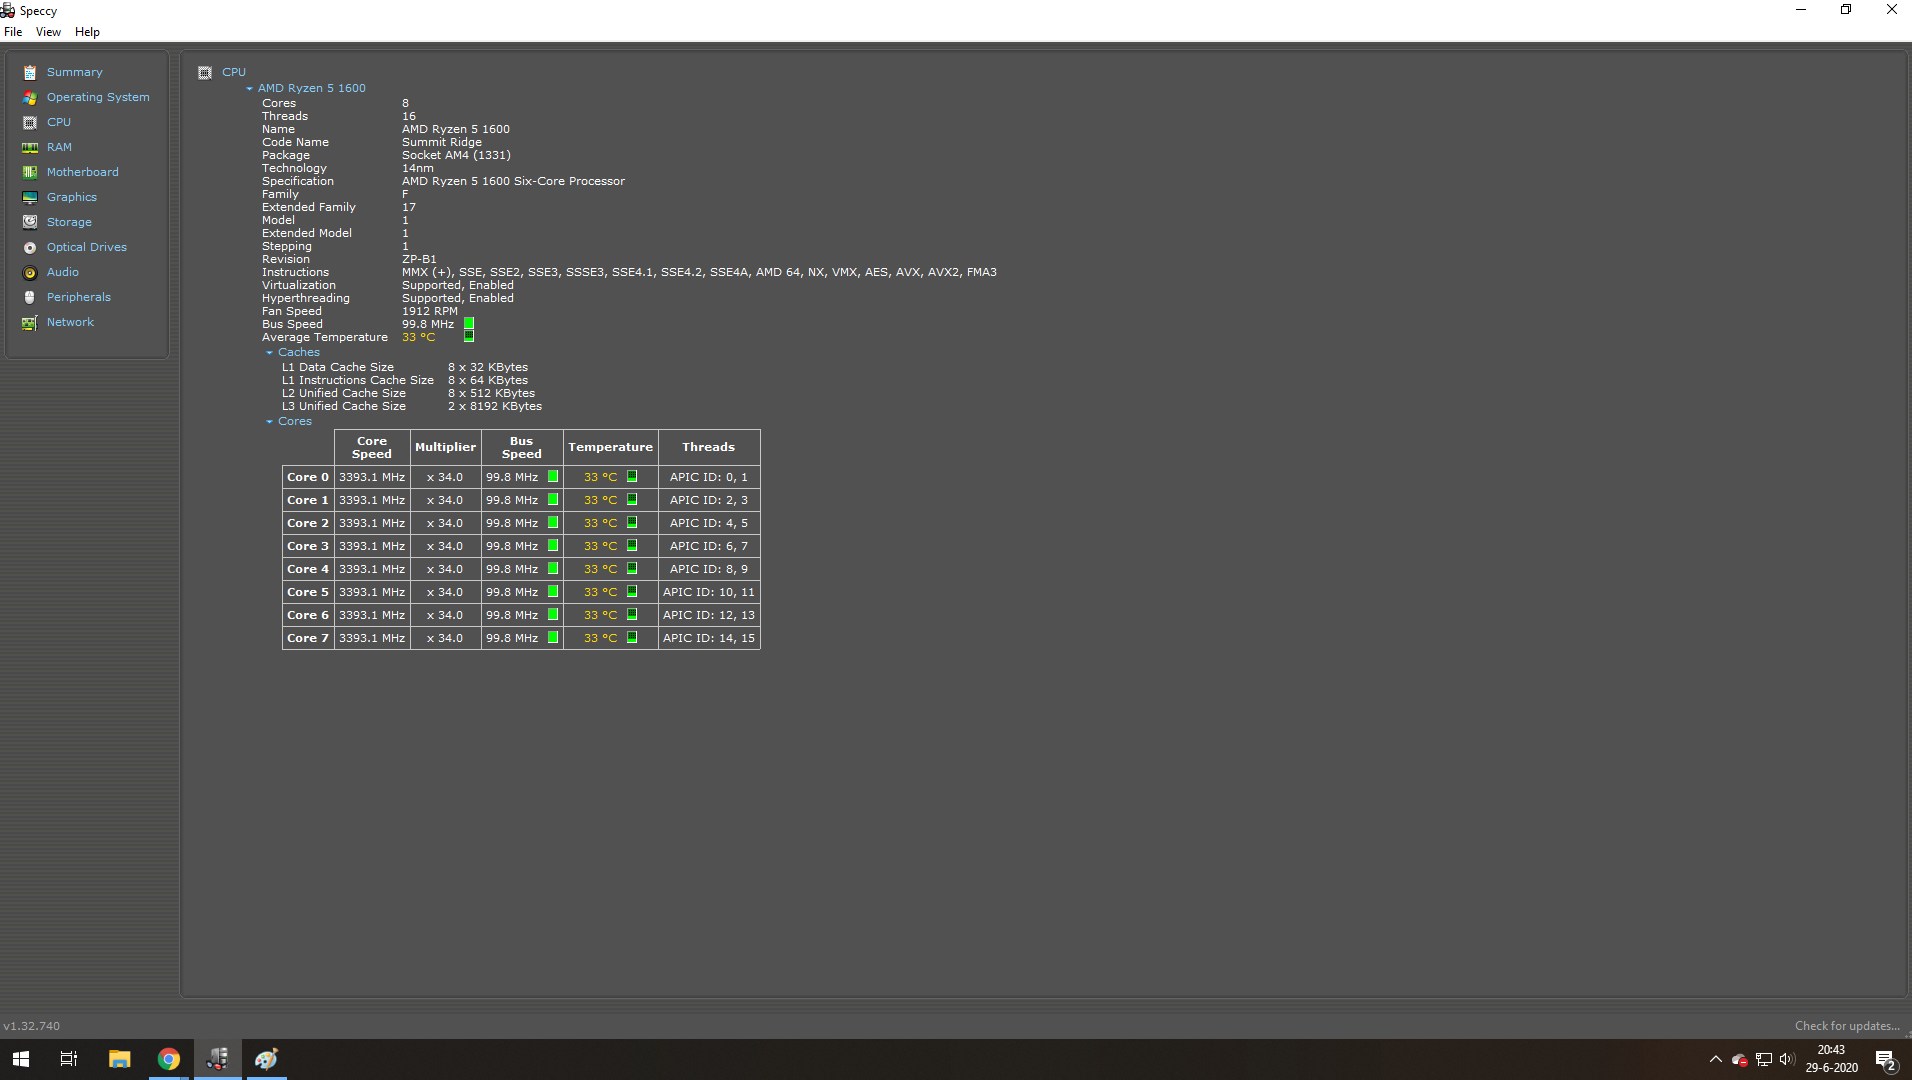Collapse the AMD Ryzen 5 1600 tree node
This screenshot has height=1080, width=1912.
(250, 88)
